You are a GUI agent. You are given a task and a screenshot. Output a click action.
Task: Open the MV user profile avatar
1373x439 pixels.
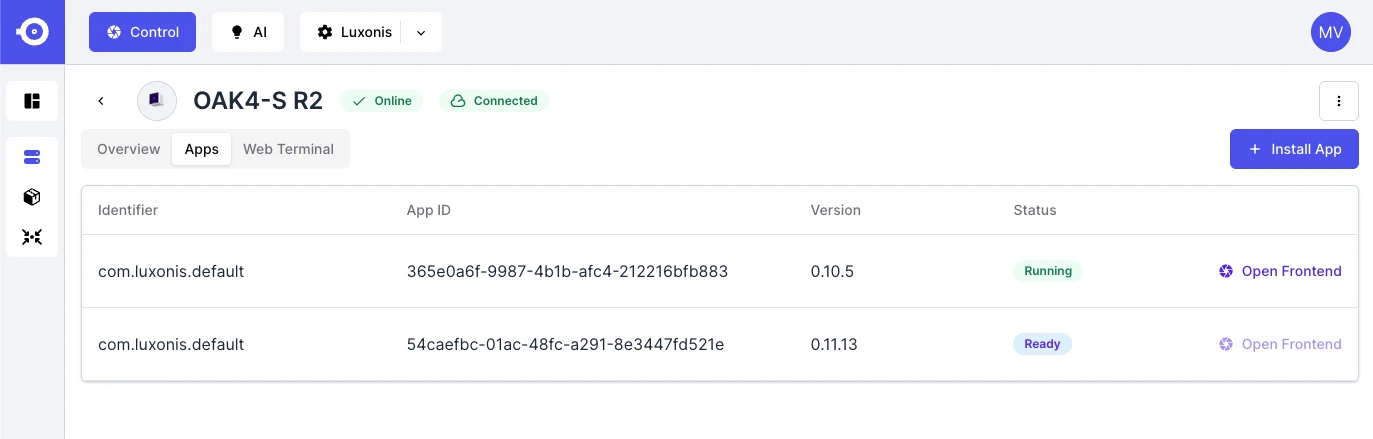coord(1331,32)
